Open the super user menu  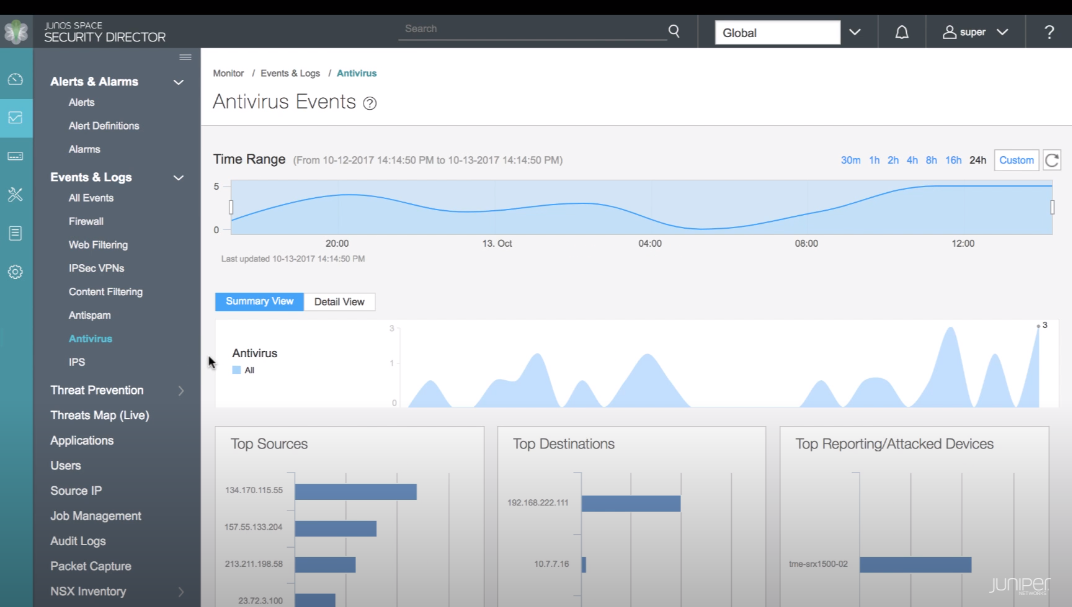click(x=975, y=32)
